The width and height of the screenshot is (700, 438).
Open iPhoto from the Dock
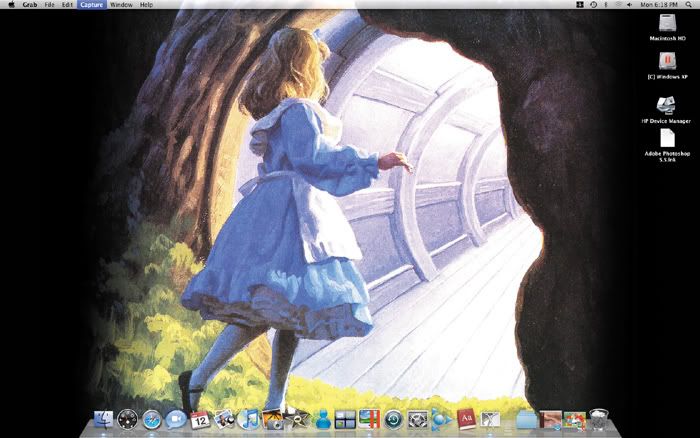tap(272, 420)
